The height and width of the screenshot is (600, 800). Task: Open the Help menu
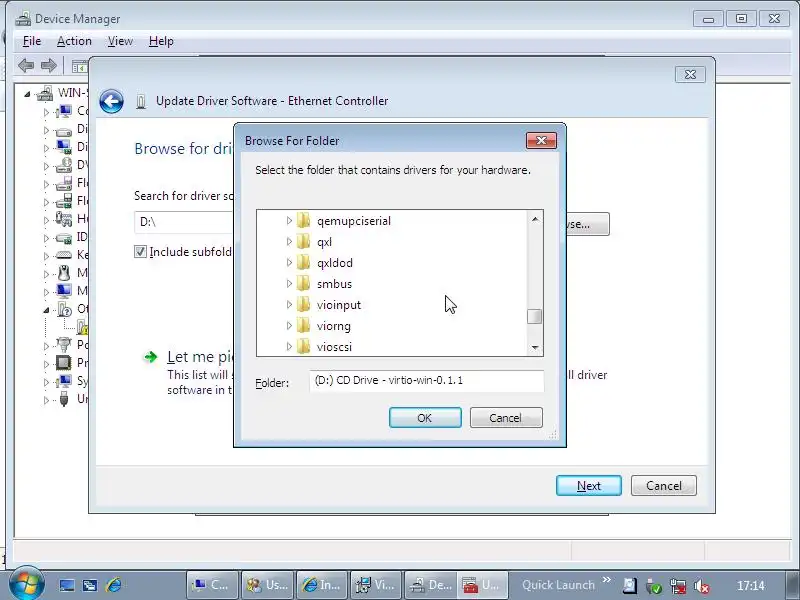161,41
